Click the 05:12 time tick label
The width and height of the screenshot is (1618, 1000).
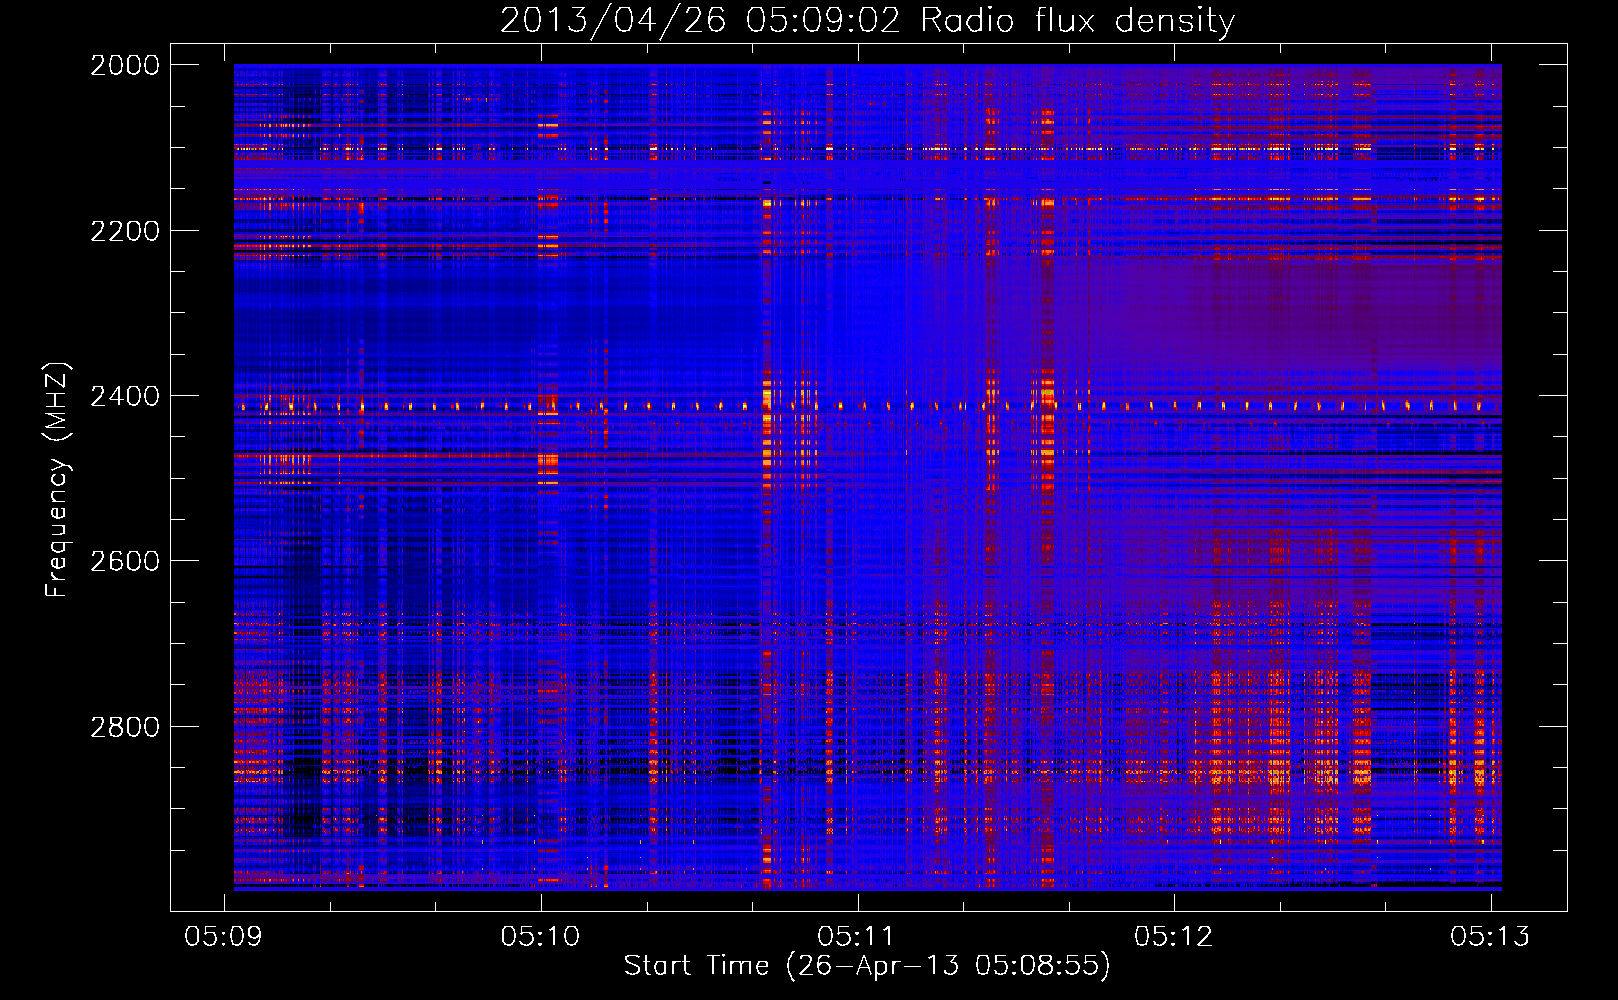1174,936
